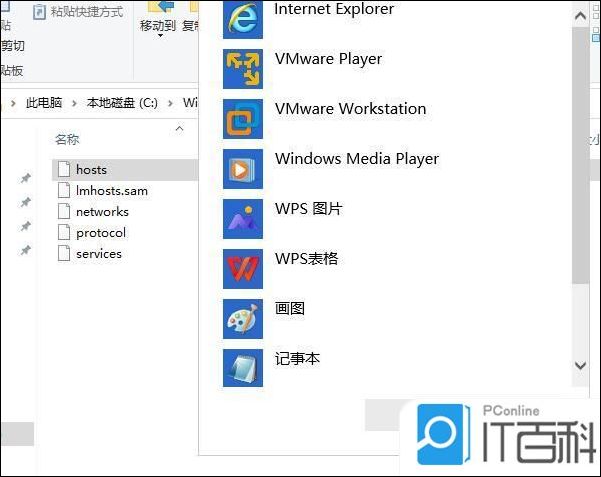The width and height of the screenshot is (601, 477).
Task: Click 移动到 button label
Action: pos(158,26)
